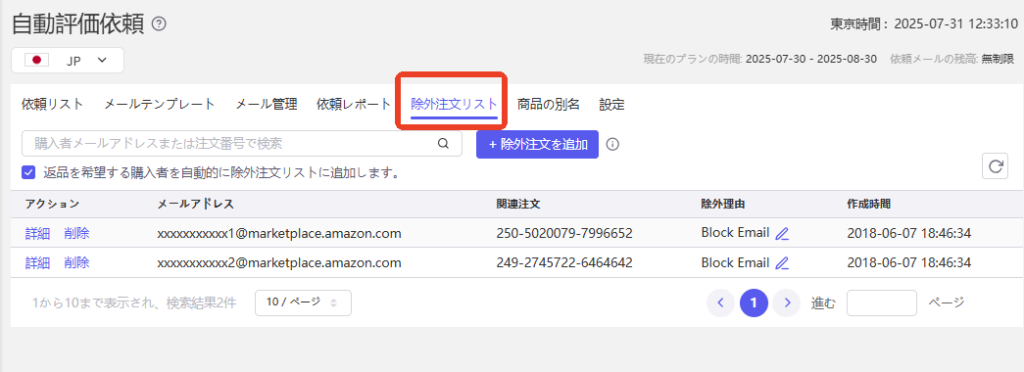Edit Block Email reason for order 250-5020079-7996652
Viewport: 1024px width, 372px height.
point(782,234)
